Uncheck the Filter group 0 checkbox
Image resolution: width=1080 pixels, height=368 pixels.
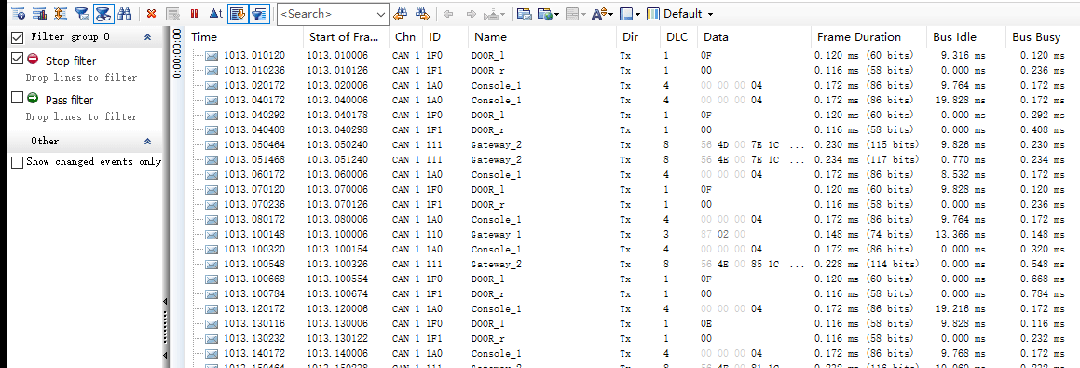pyautogui.click(x=18, y=37)
